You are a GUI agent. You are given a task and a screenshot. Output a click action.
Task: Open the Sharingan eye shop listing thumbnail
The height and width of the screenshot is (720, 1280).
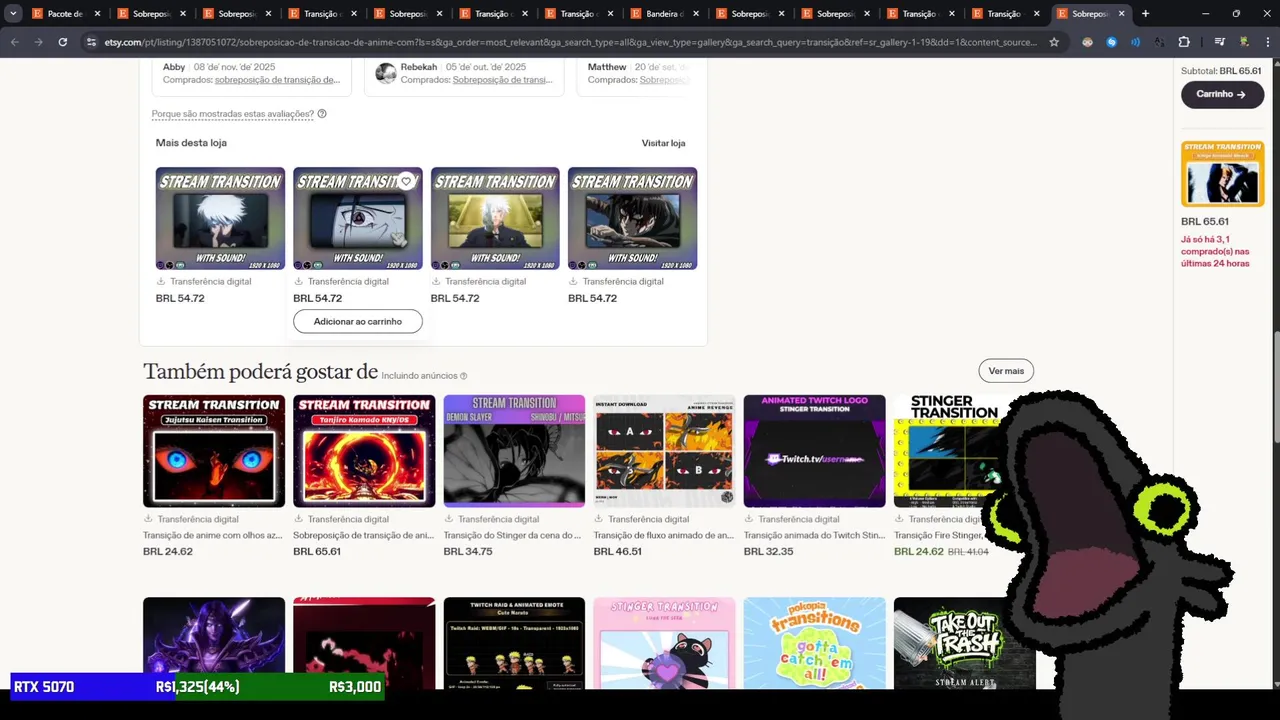[x=358, y=218]
